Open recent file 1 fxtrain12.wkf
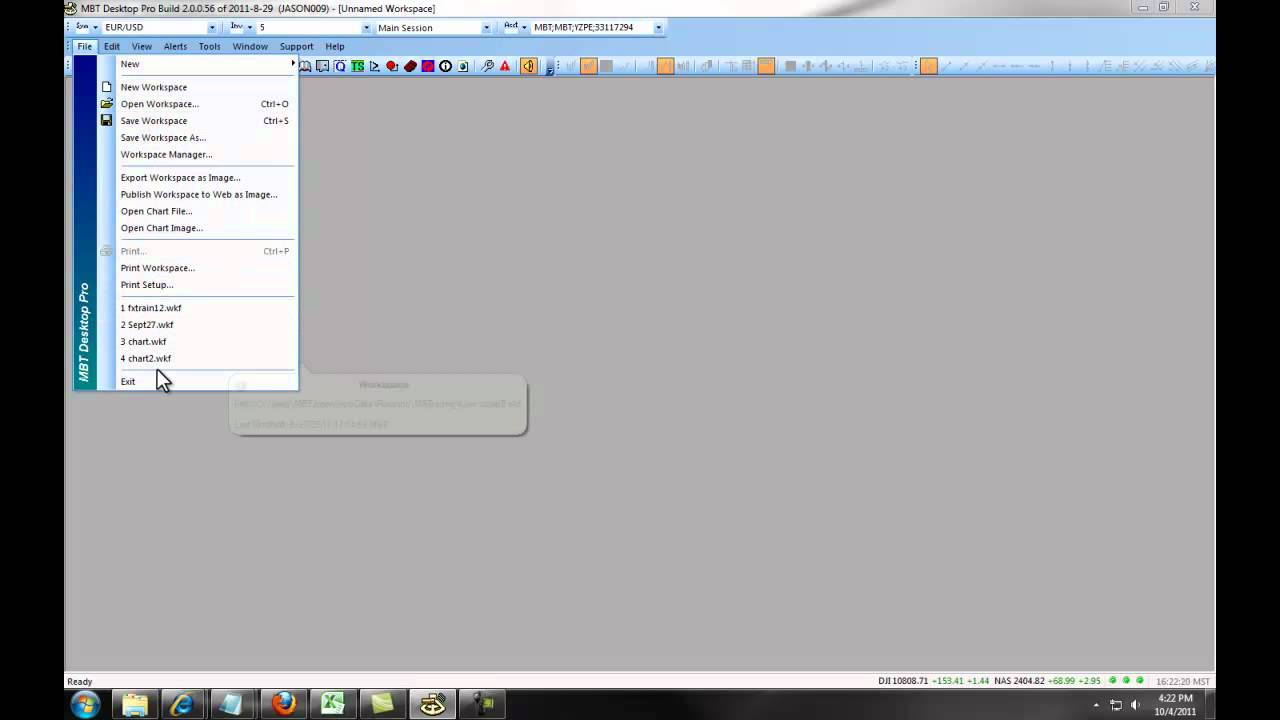 [x=151, y=308]
